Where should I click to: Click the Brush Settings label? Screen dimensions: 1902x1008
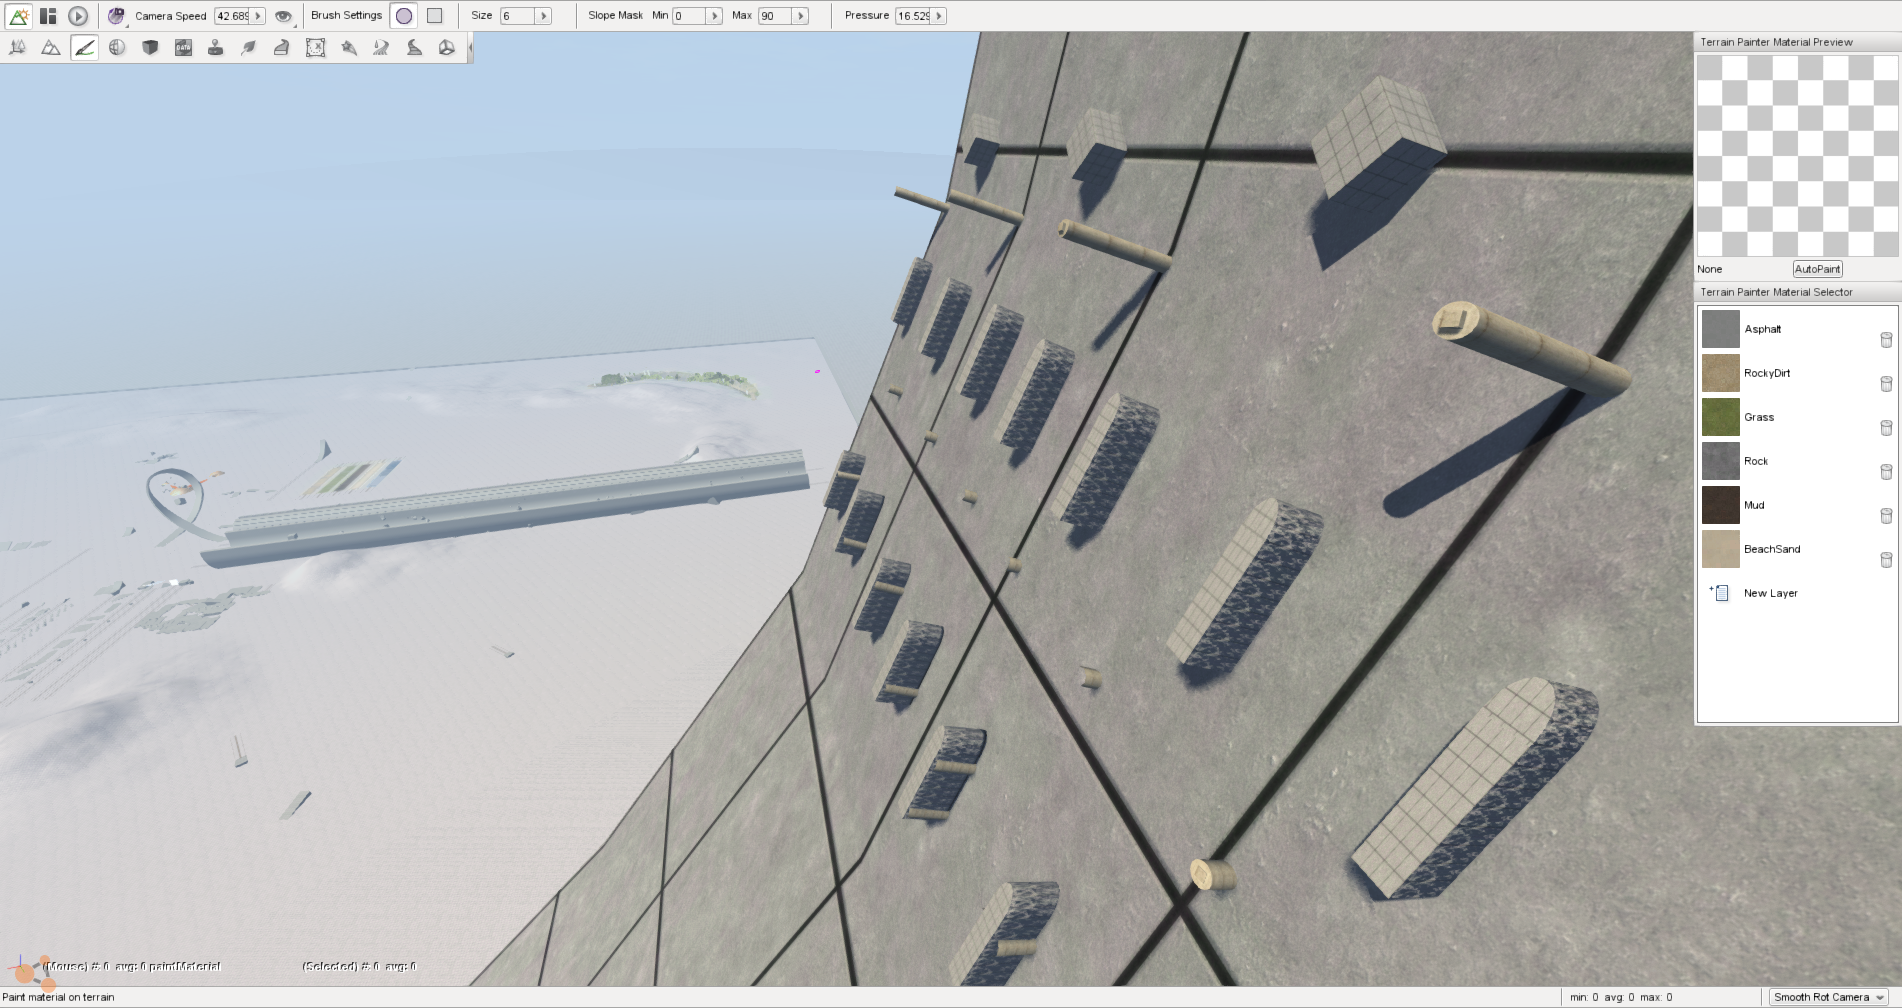(346, 15)
